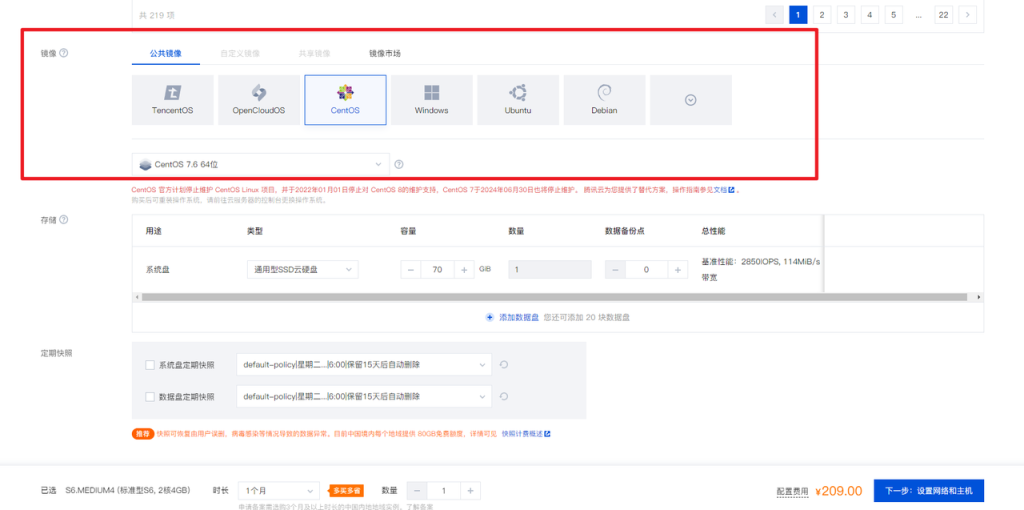The width and height of the screenshot is (1024, 510).
Task: Open 文档 link in CentOS notice
Action: point(720,190)
